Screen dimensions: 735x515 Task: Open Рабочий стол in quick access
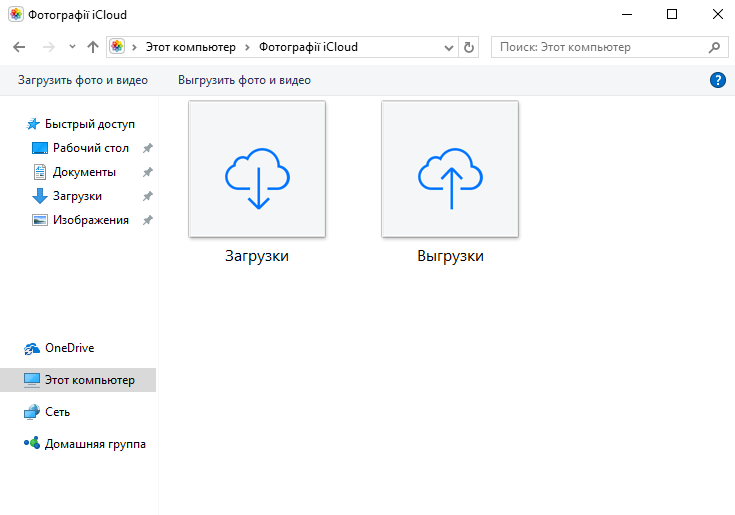click(x=90, y=148)
